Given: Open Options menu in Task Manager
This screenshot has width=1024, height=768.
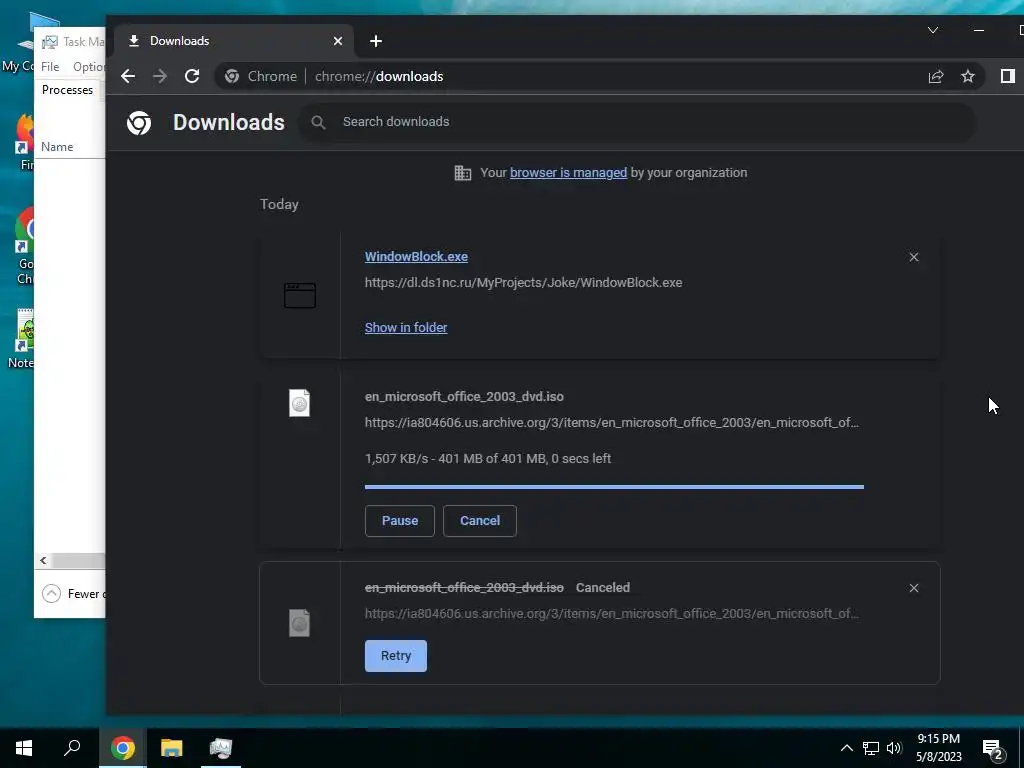Looking at the screenshot, I should pos(89,67).
